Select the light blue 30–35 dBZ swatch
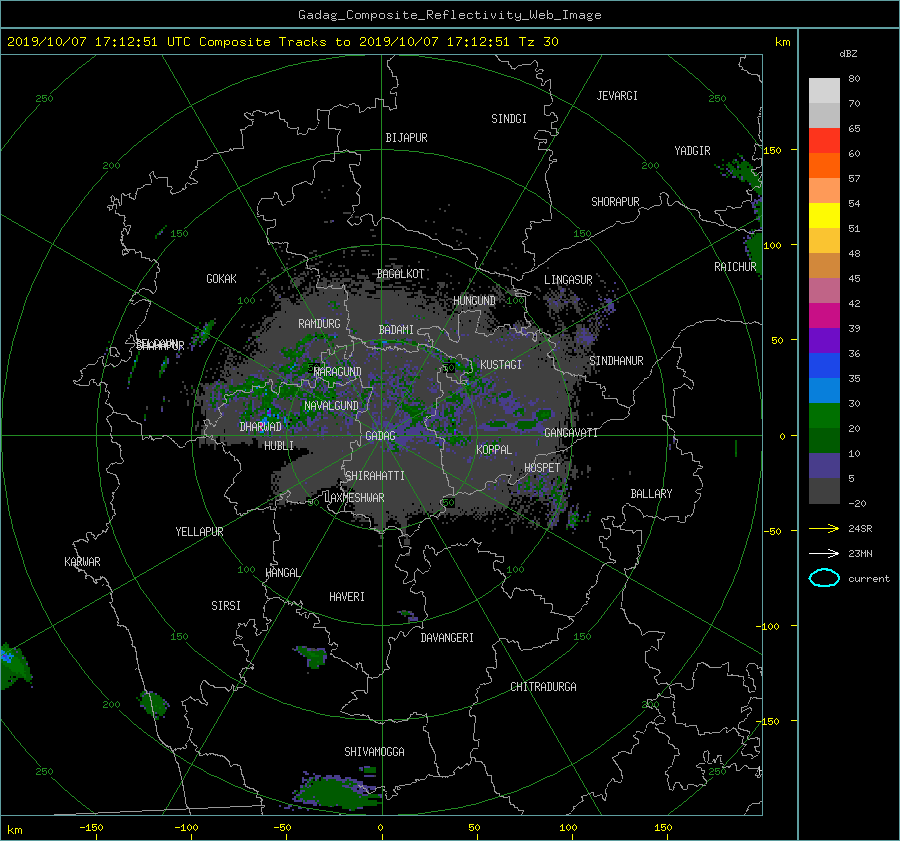Viewport: 900px width, 841px height. coord(824,391)
